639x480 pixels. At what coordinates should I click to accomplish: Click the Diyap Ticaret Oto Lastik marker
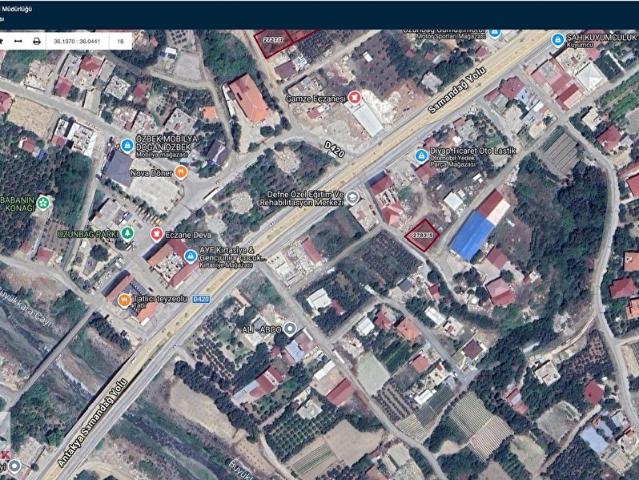pyautogui.click(x=421, y=156)
